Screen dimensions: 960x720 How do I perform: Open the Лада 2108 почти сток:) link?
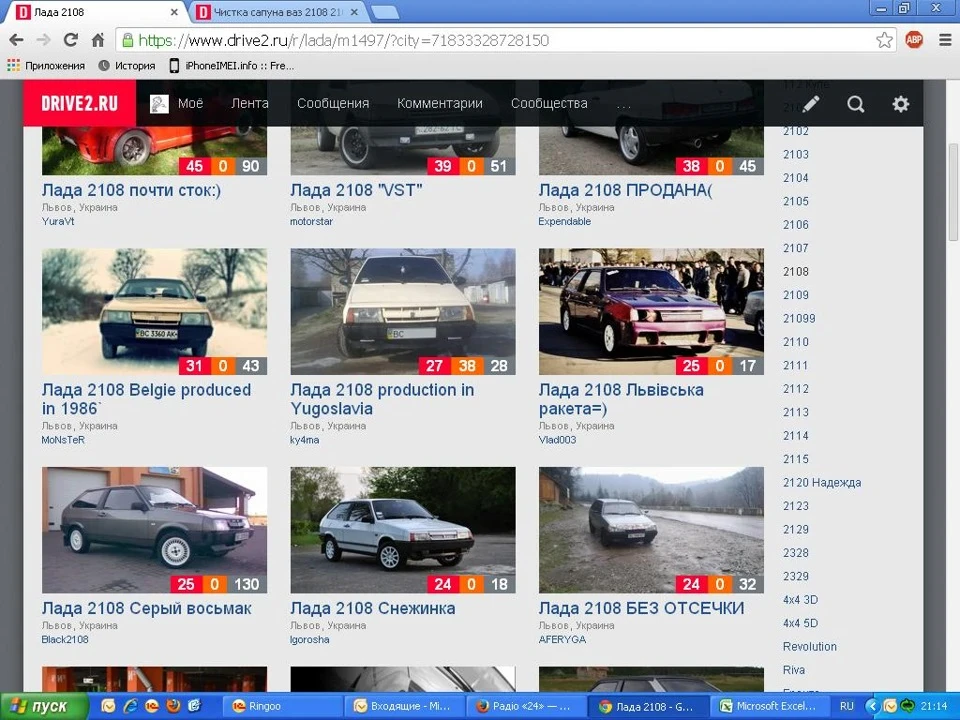[x=132, y=190]
